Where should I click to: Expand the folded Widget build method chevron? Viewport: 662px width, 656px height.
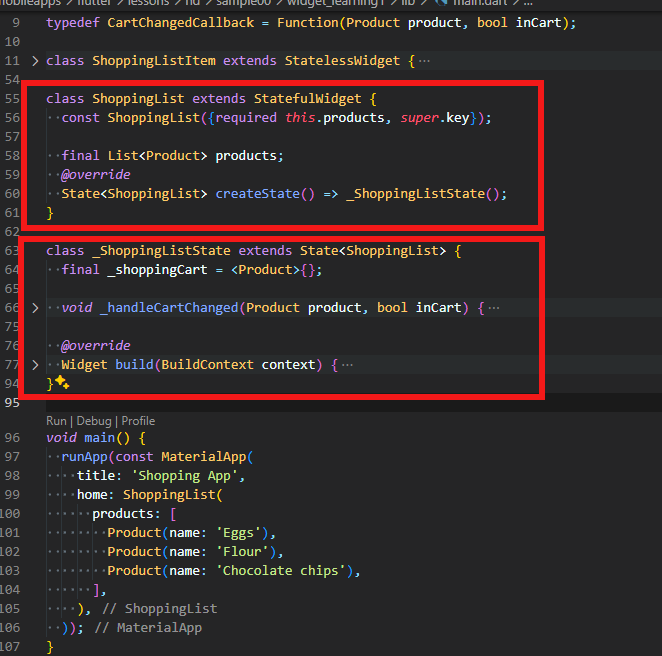click(x=36, y=365)
